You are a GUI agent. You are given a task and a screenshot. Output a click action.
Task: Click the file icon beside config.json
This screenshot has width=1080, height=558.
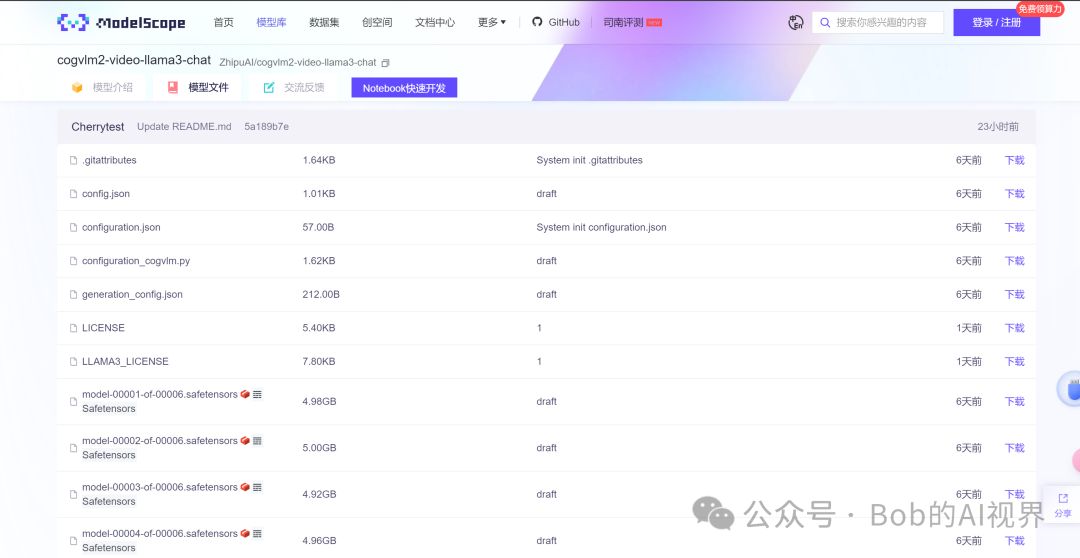tap(74, 194)
